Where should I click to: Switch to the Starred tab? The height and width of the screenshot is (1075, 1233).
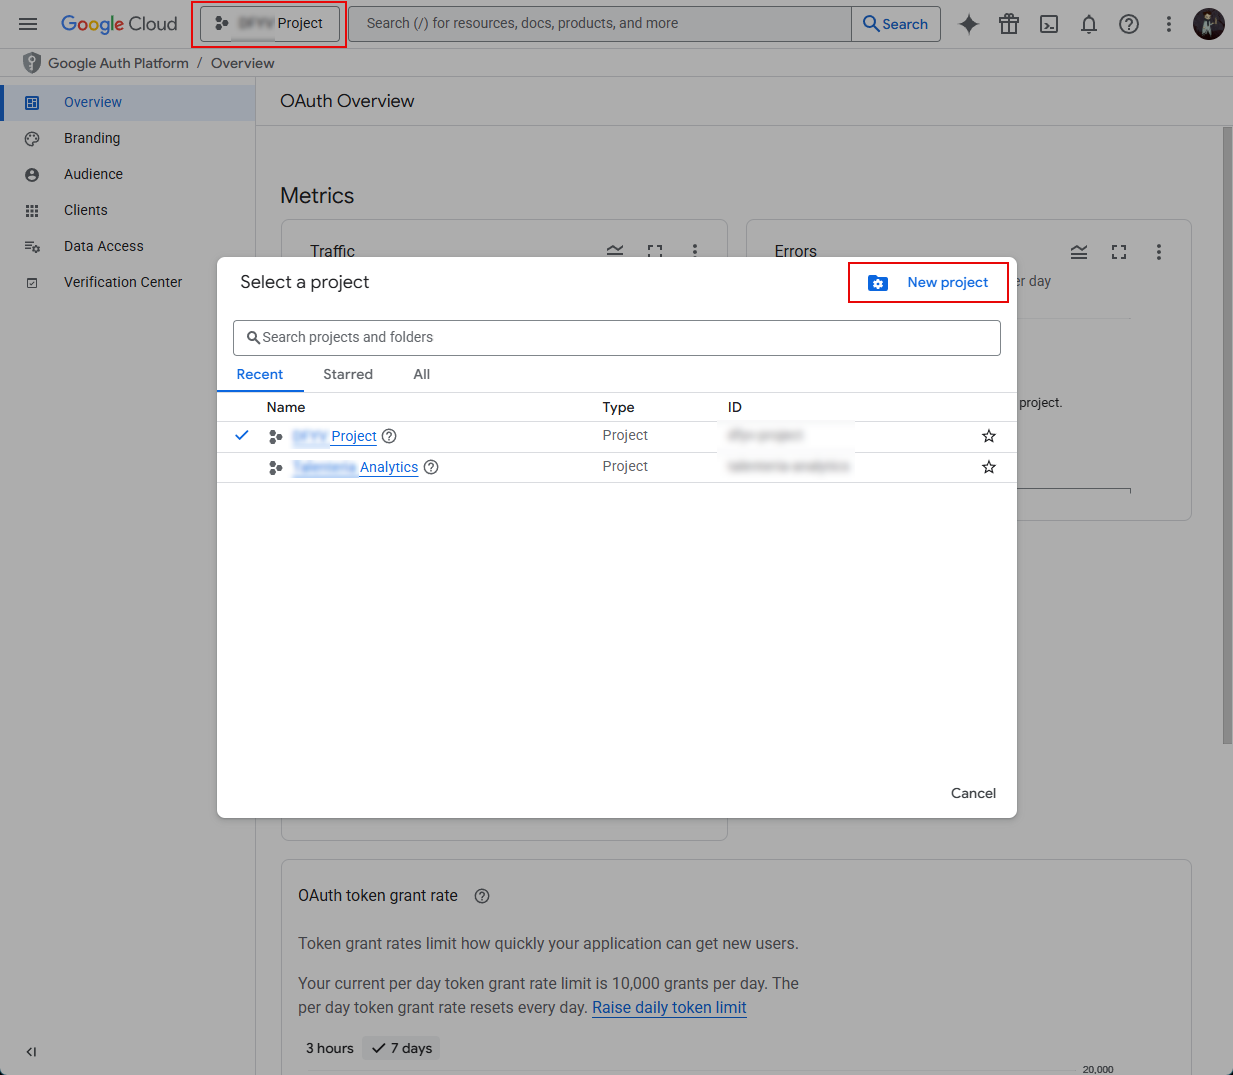click(347, 374)
